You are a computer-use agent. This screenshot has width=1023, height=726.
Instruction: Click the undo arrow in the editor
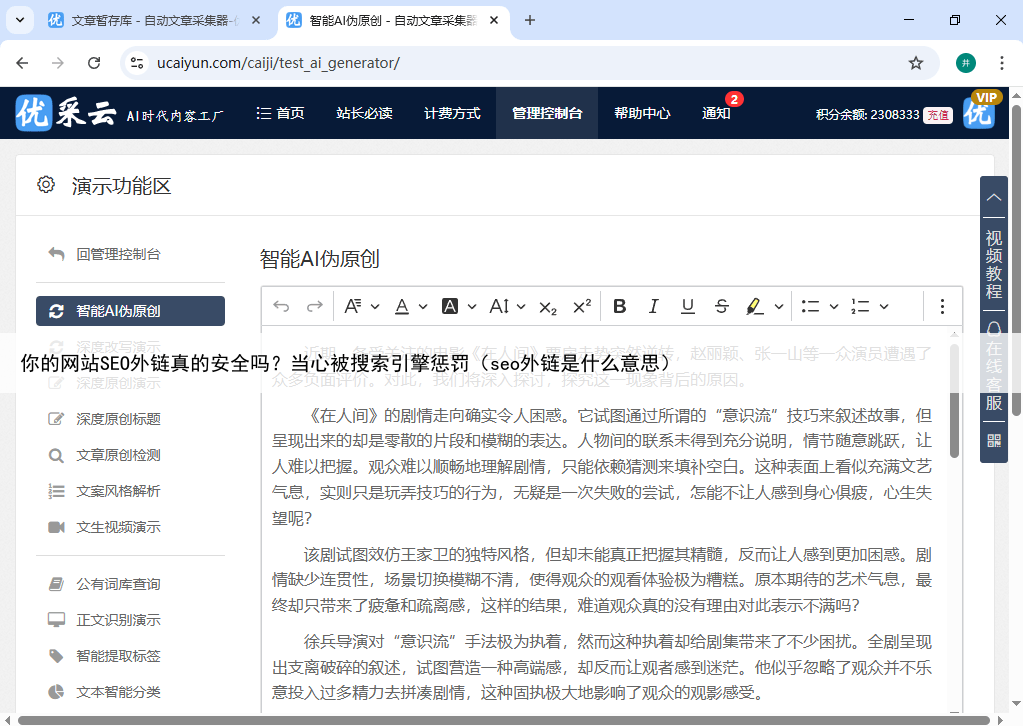pyautogui.click(x=281, y=307)
